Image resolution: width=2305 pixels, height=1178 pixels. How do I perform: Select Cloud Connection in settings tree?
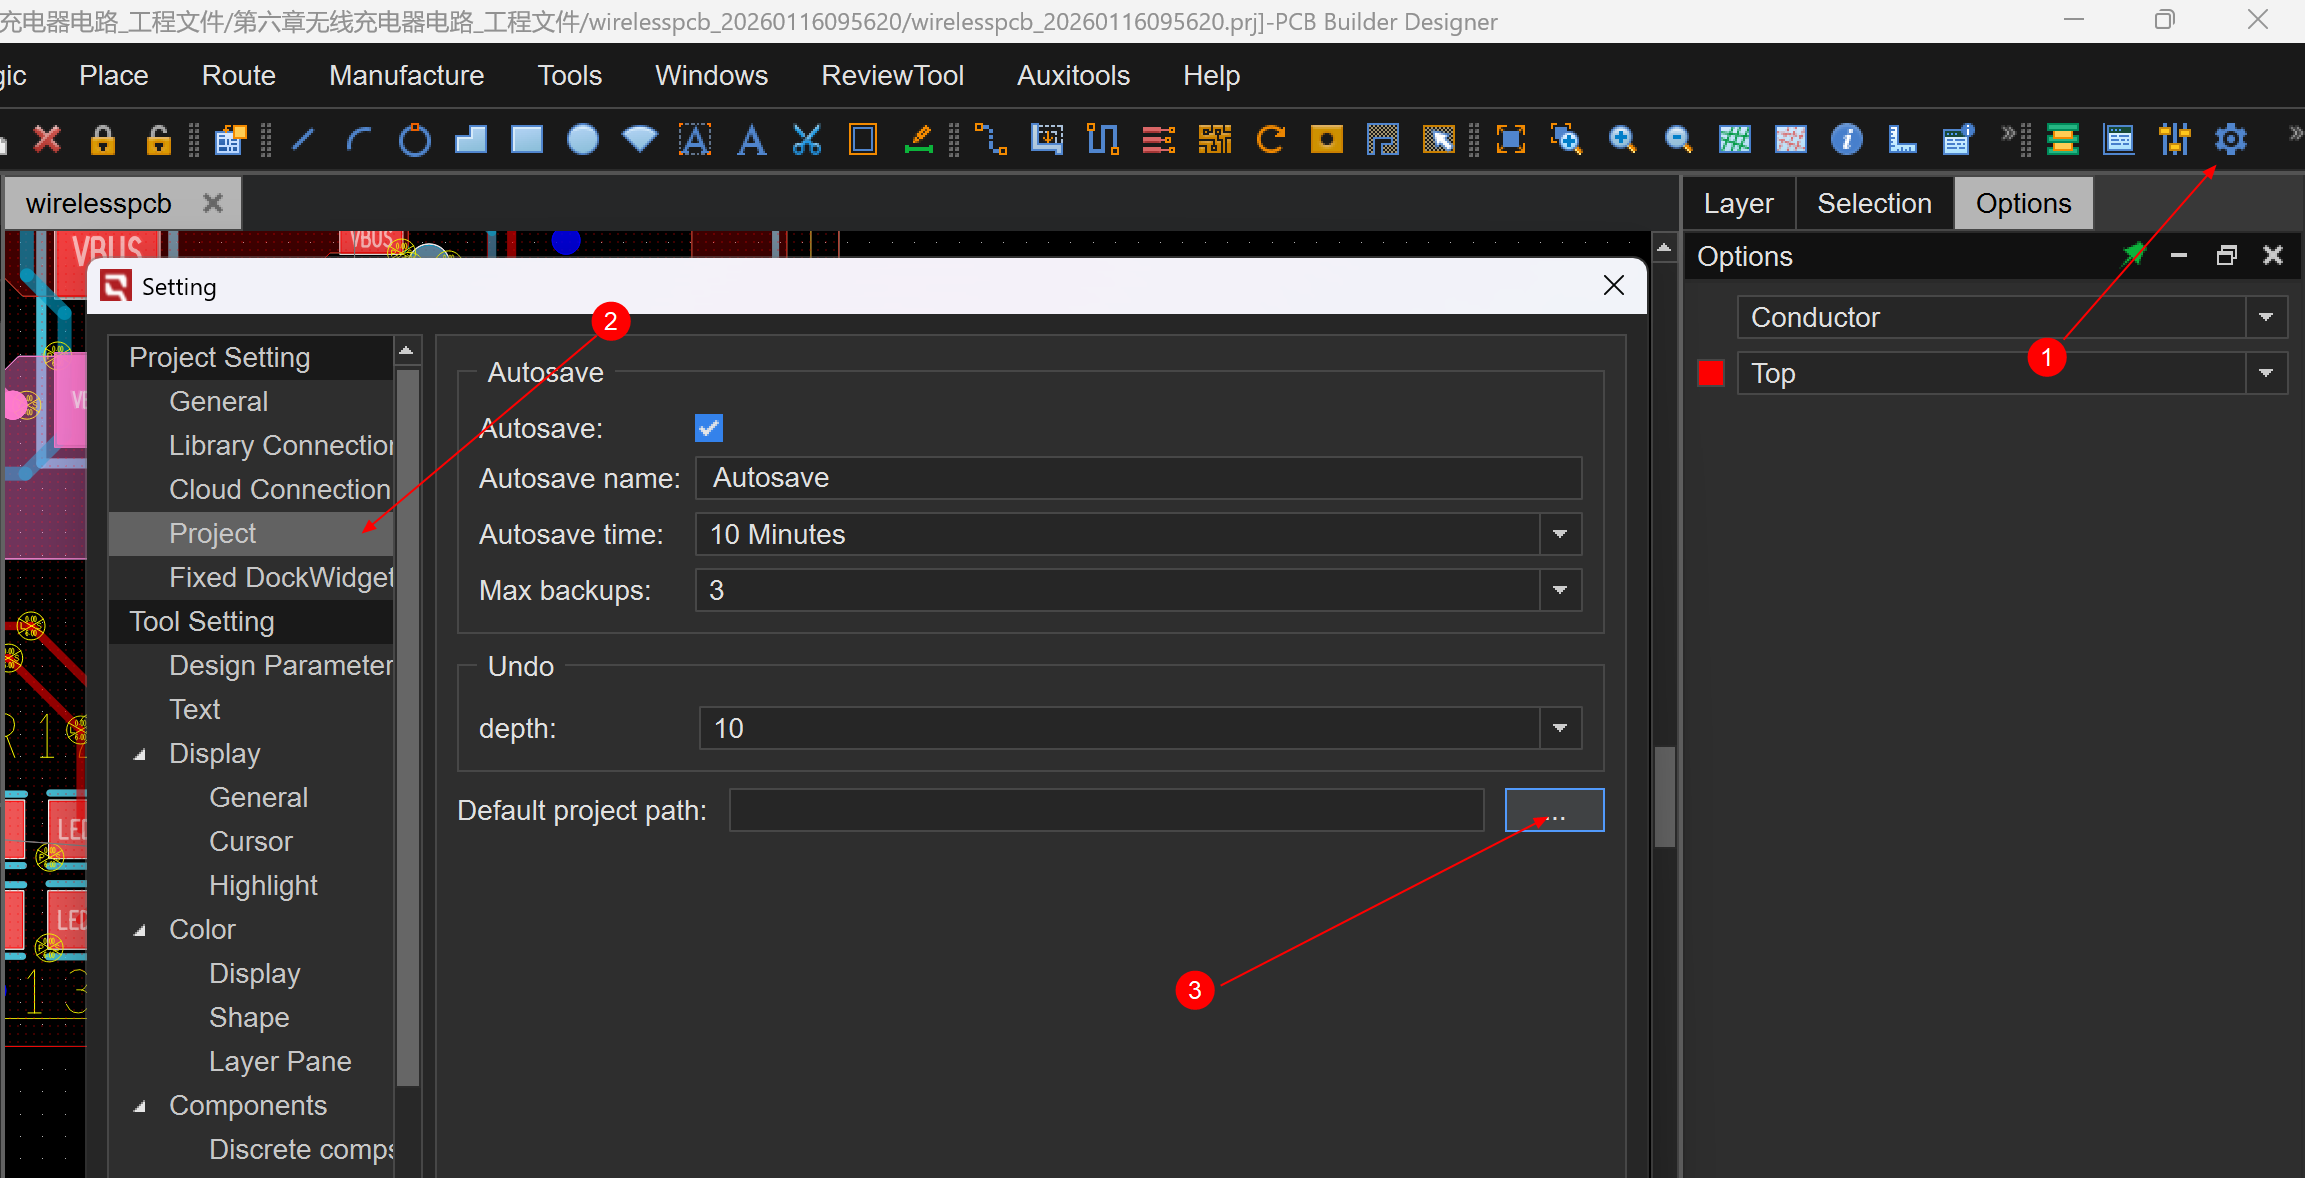[x=279, y=489]
